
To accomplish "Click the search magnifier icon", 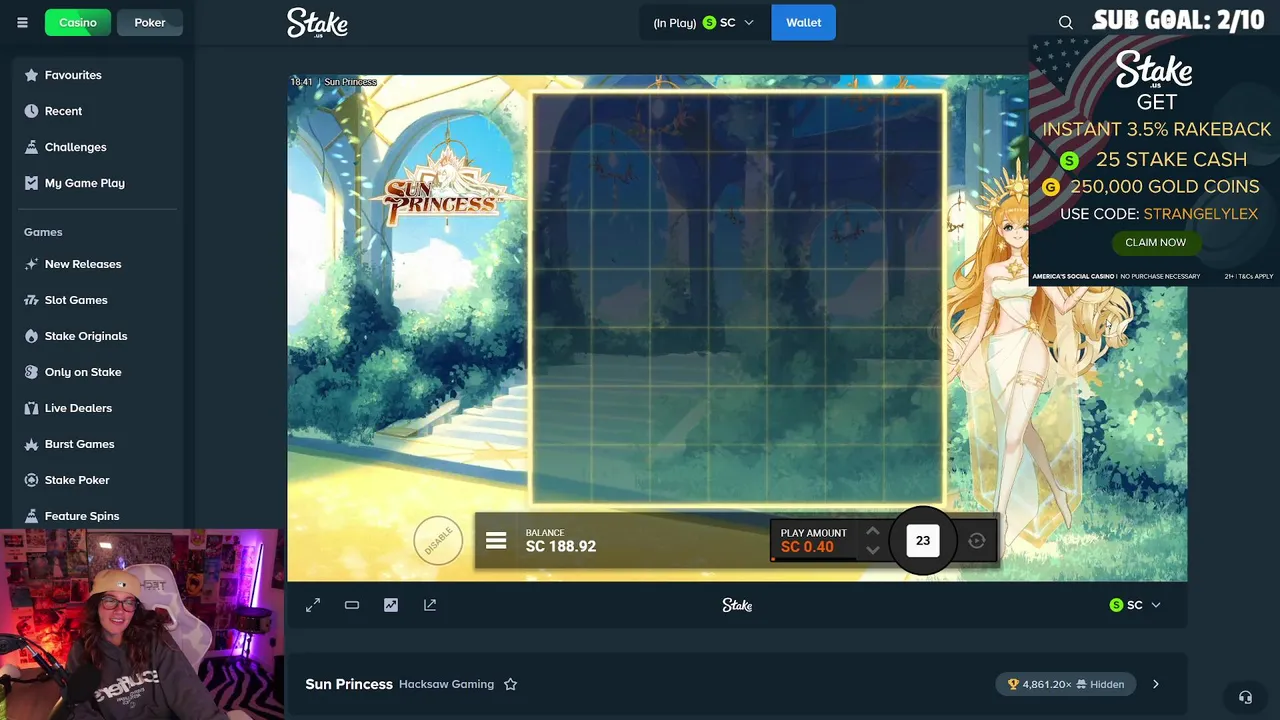I will point(1066,22).
